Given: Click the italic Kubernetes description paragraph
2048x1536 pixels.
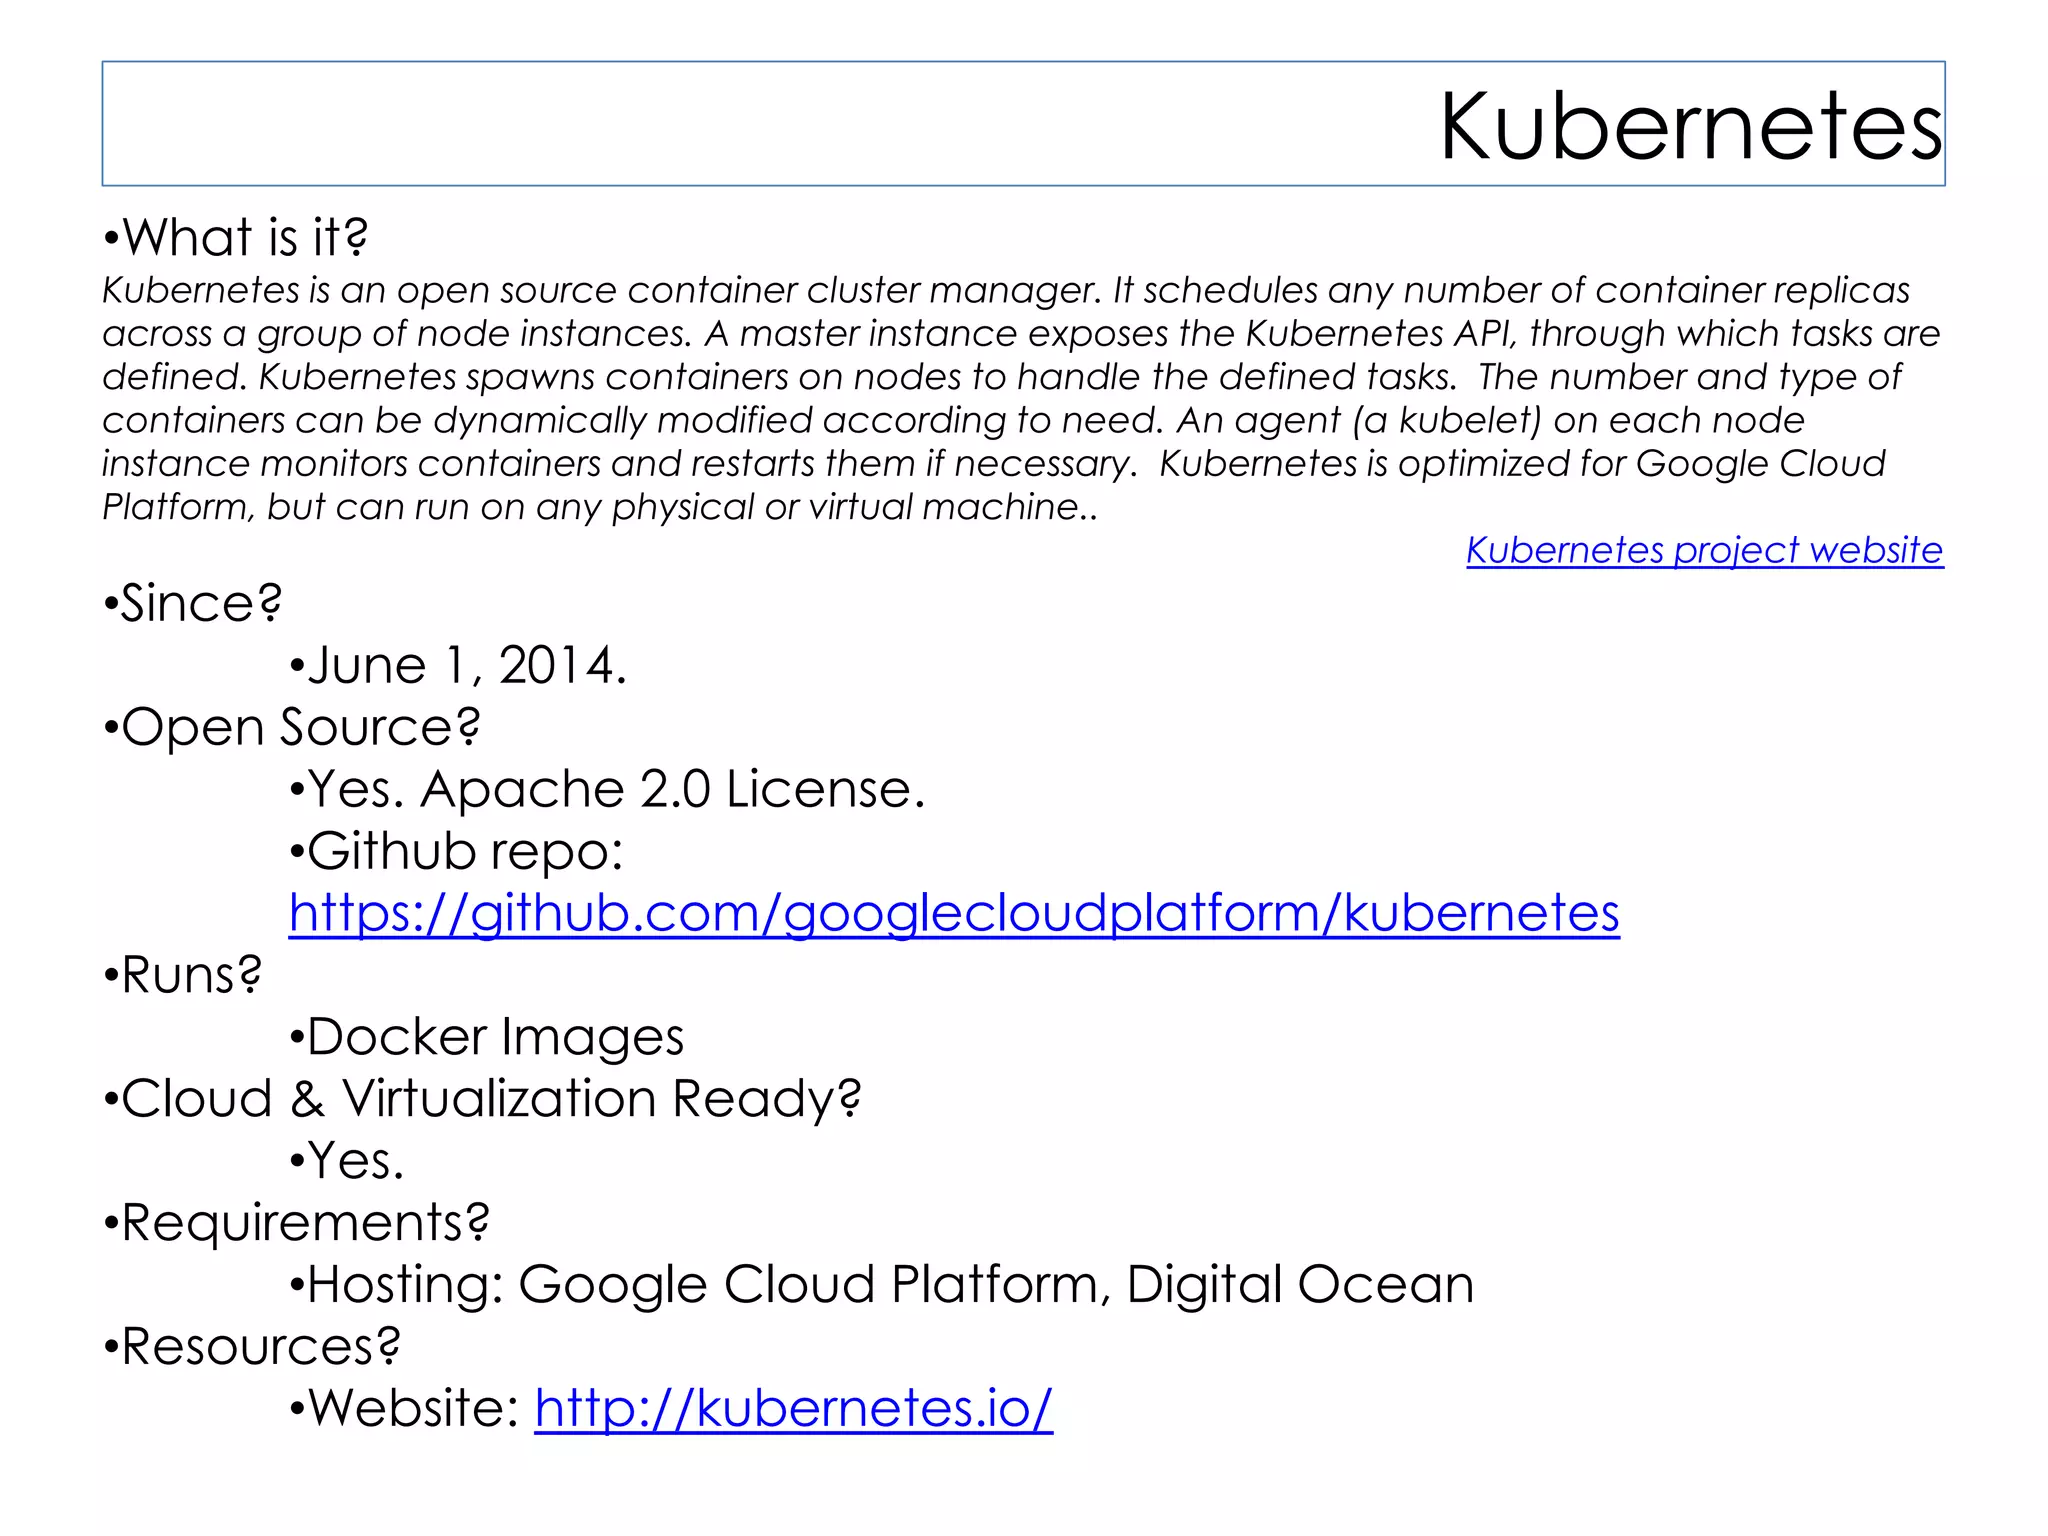Looking at the screenshot, I should [x=1000, y=398].
